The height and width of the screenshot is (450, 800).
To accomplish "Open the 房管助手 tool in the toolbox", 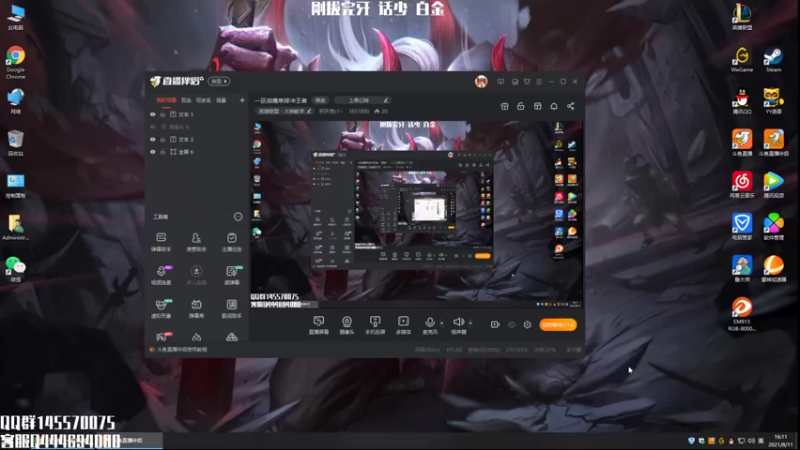I will [196, 242].
